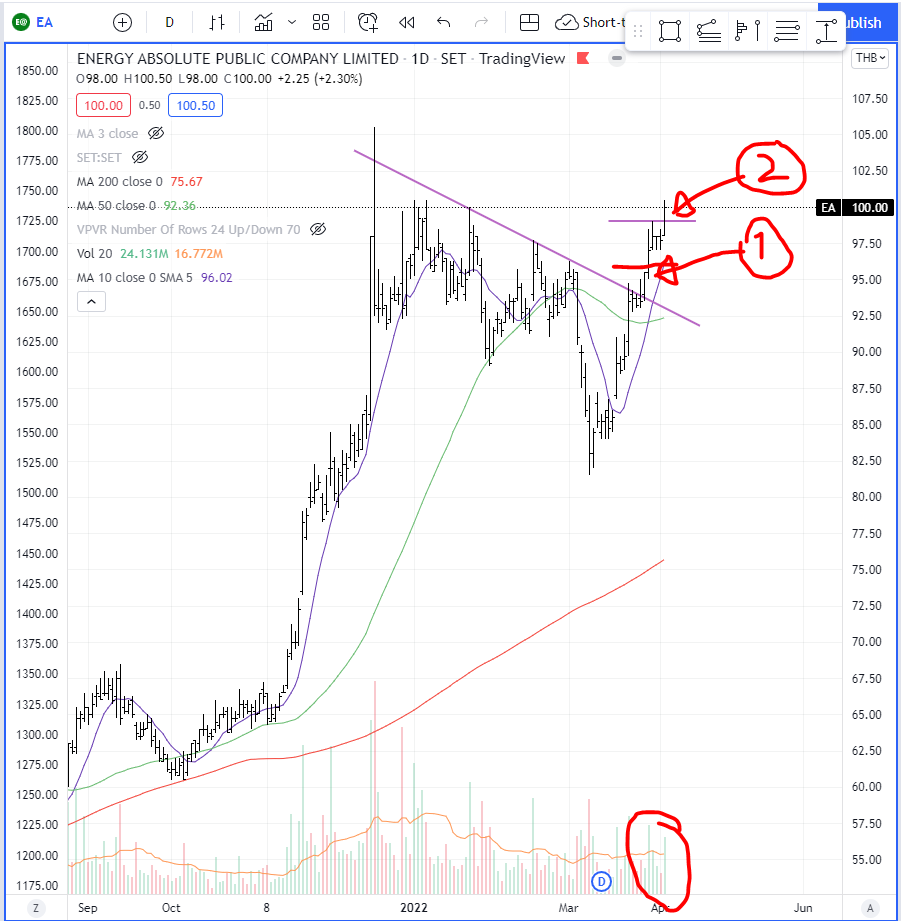The image size is (901, 921).
Task: Click the 0.50 spread value
Action: 149,105
